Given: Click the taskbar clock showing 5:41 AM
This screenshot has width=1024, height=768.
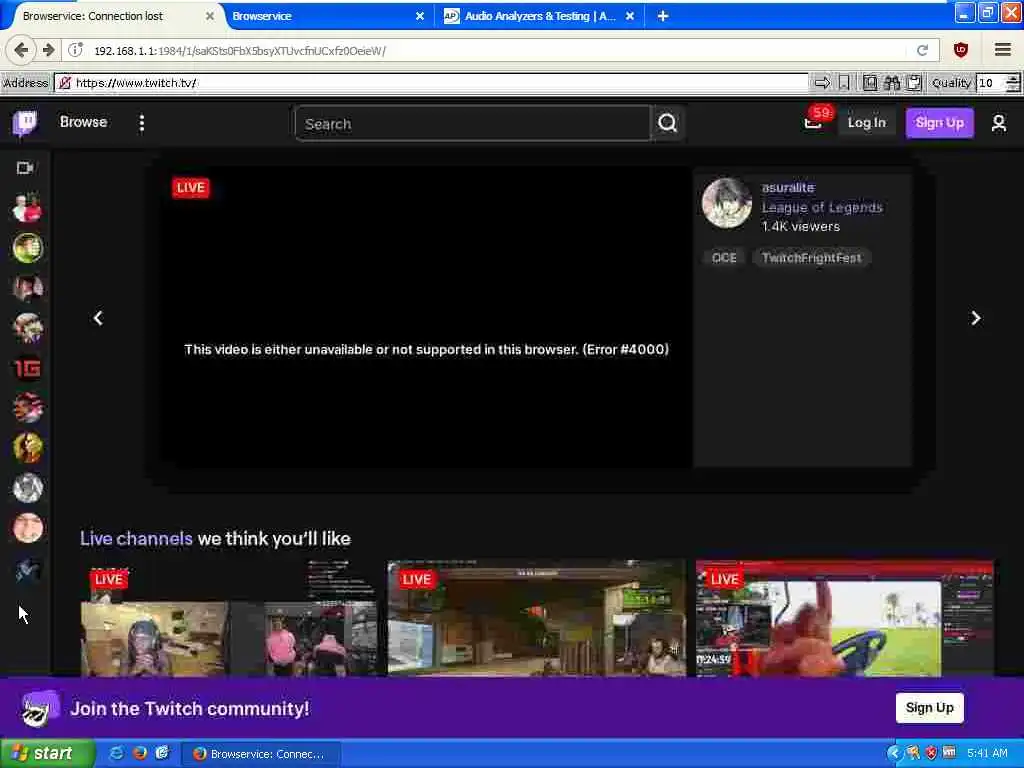Looking at the screenshot, I should coord(987,753).
